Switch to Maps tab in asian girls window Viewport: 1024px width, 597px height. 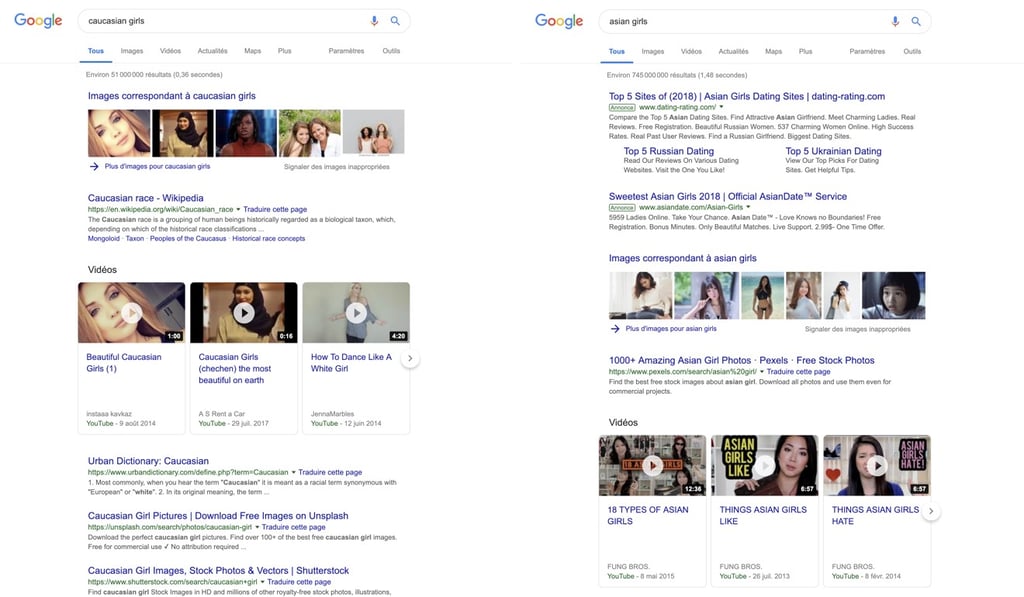(774, 52)
